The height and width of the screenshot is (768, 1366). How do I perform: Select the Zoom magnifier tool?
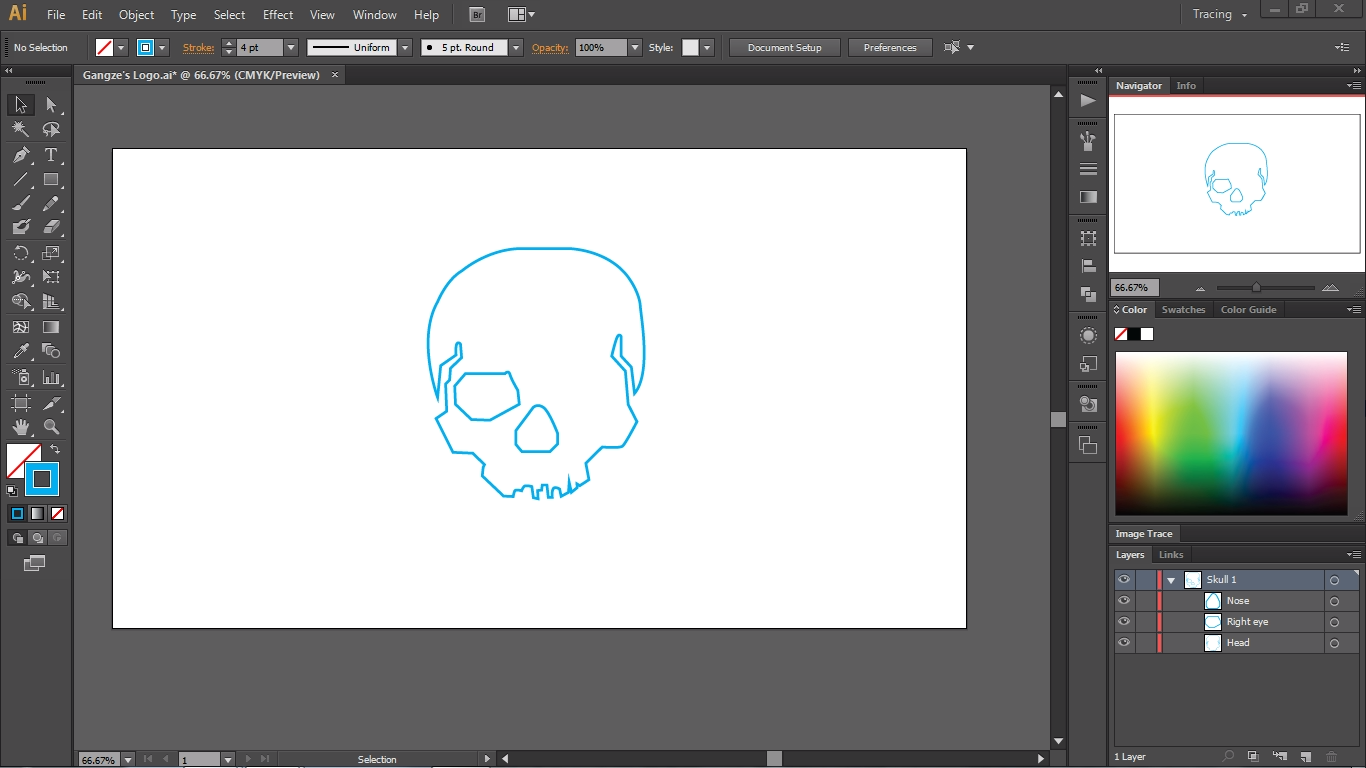pyautogui.click(x=51, y=427)
